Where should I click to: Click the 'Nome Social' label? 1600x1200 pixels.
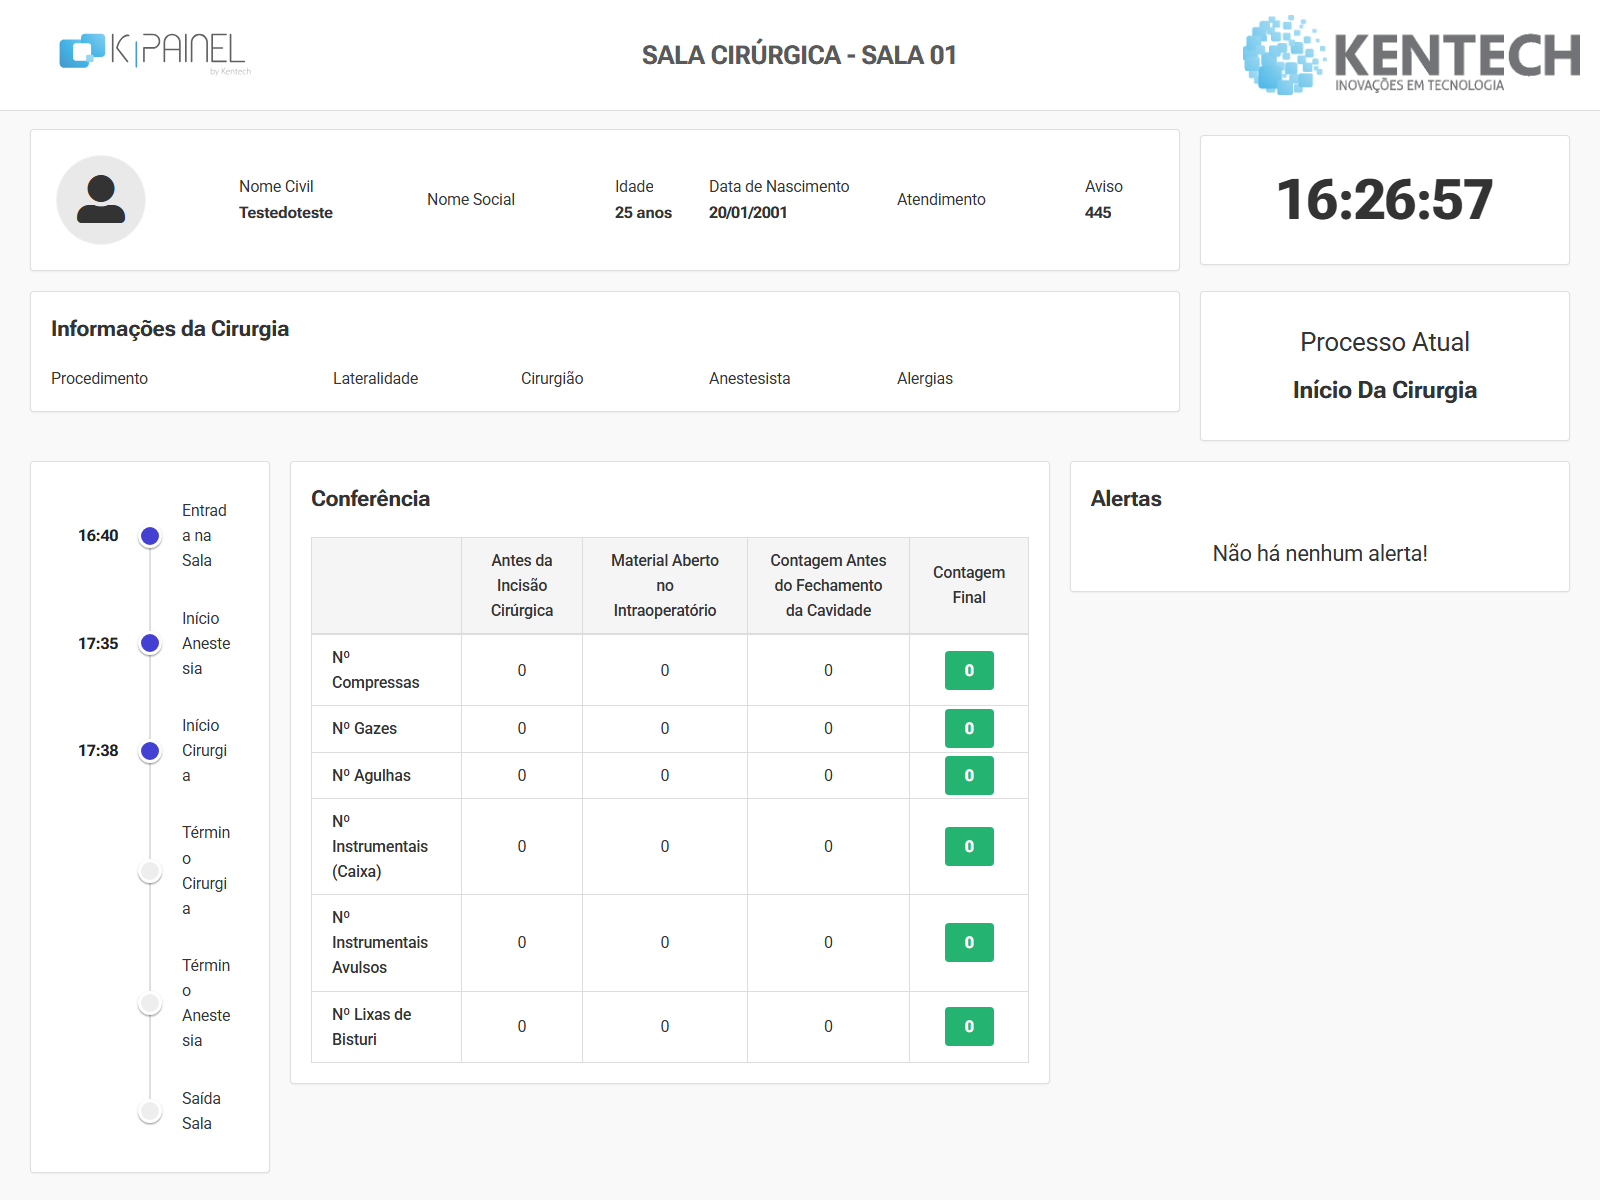(471, 199)
